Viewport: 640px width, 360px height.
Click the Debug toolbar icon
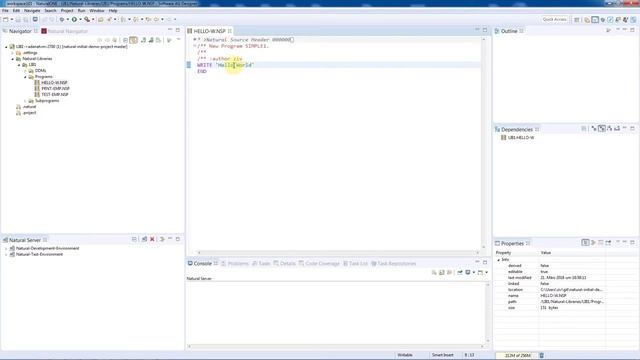coord(62,20)
